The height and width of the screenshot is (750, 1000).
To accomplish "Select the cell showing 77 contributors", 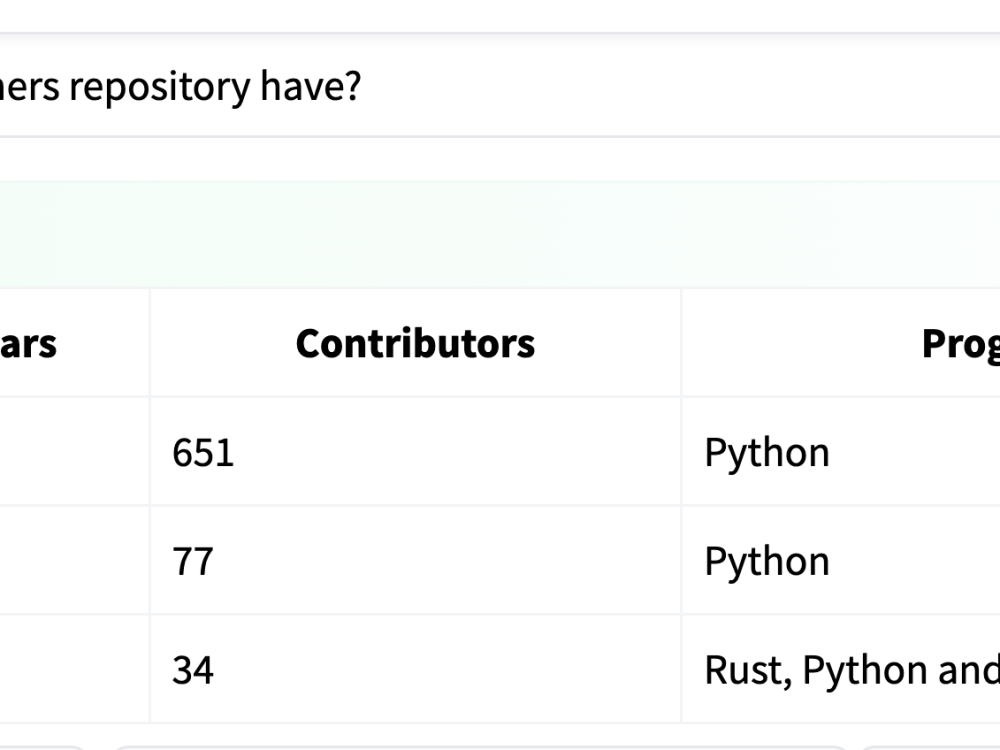I will [415, 561].
